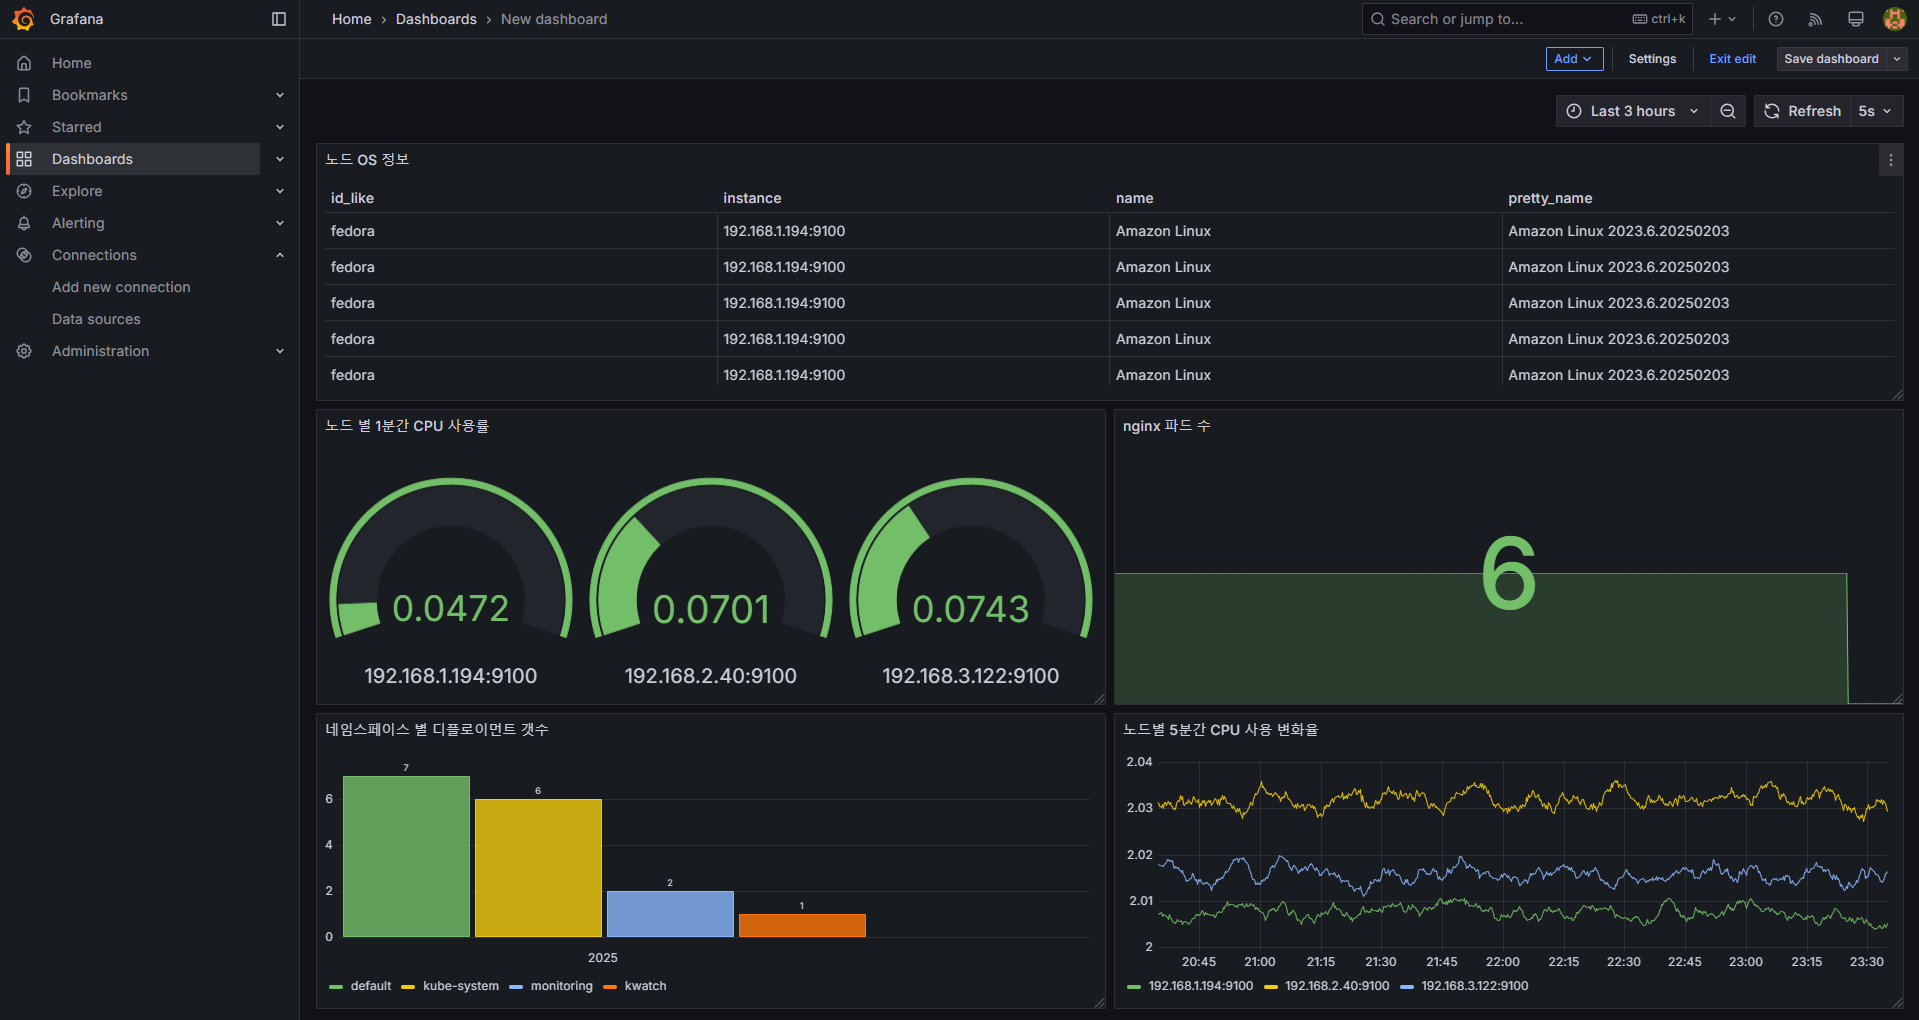Open the Explore sidebar item
The image size is (1919, 1020).
pyautogui.click(x=77, y=191)
